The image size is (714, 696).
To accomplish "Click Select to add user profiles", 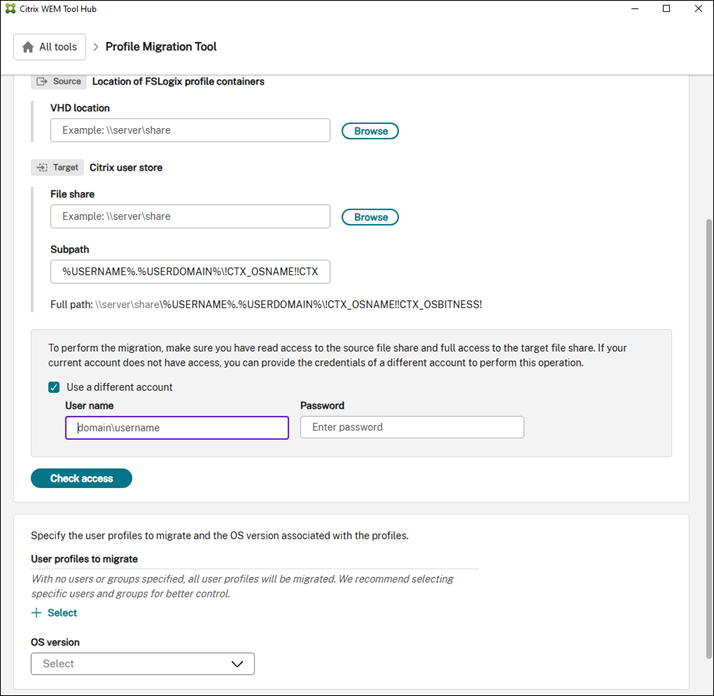I will click(x=62, y=613).
